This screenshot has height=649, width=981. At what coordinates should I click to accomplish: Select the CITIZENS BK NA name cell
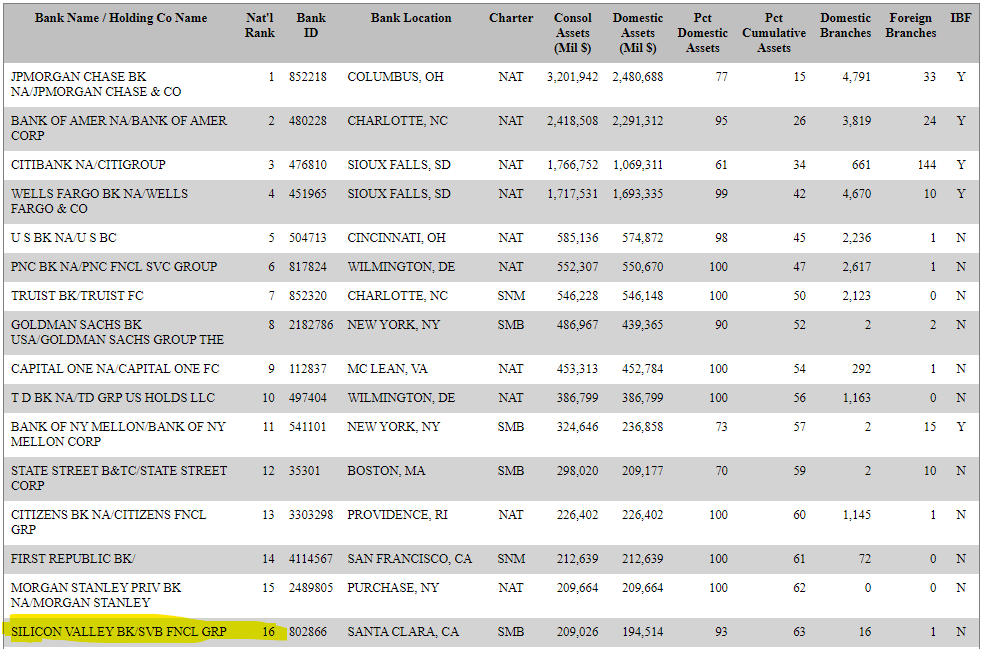[108, 522]
